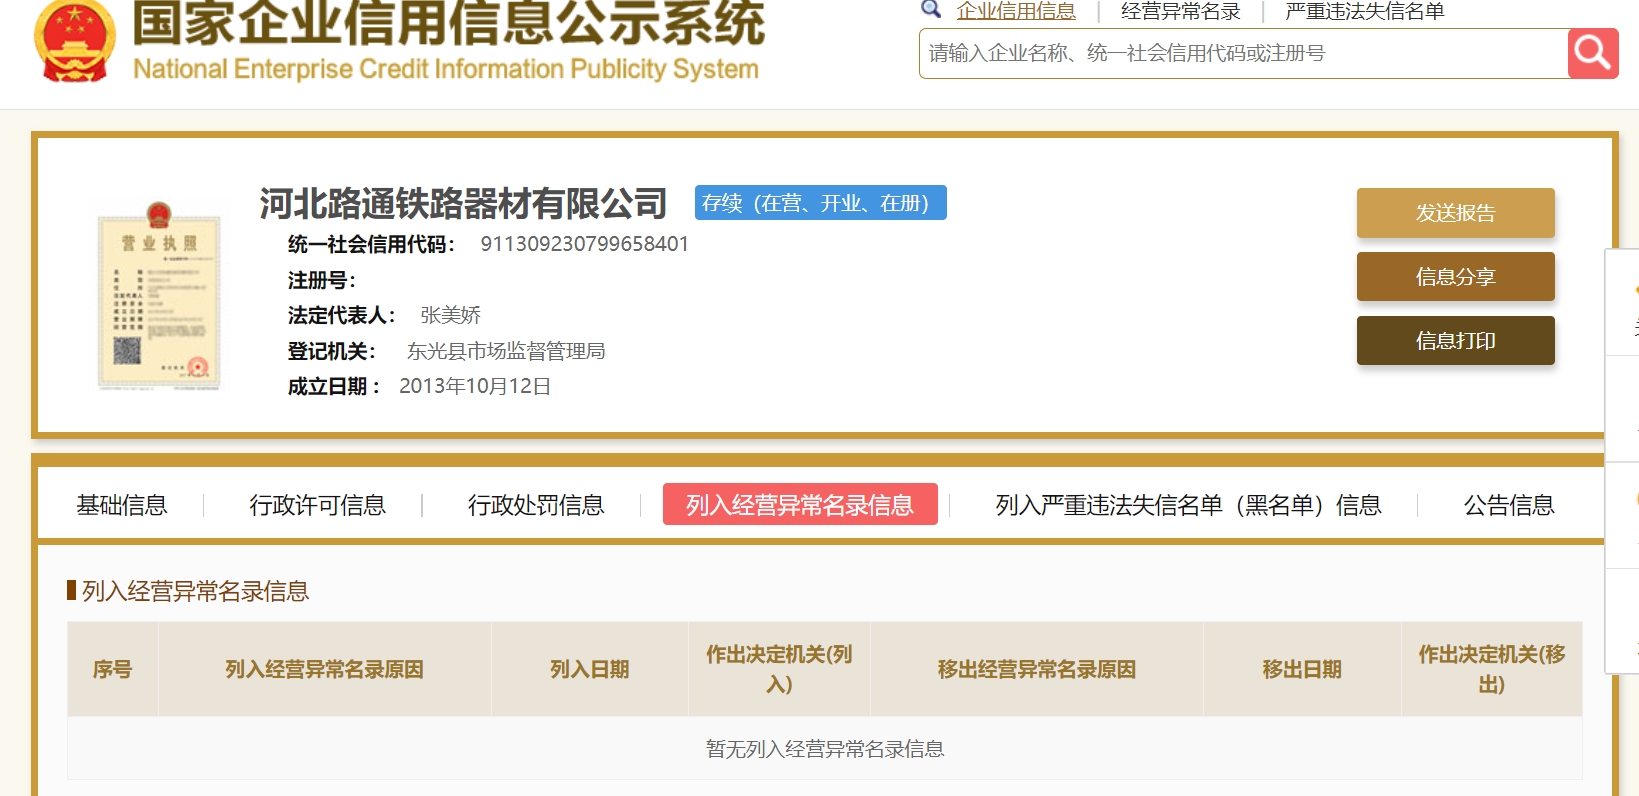The image size is (1639, 796).
Task: Click the establishment date 2013年10月12日
Action: coord(475,386)
